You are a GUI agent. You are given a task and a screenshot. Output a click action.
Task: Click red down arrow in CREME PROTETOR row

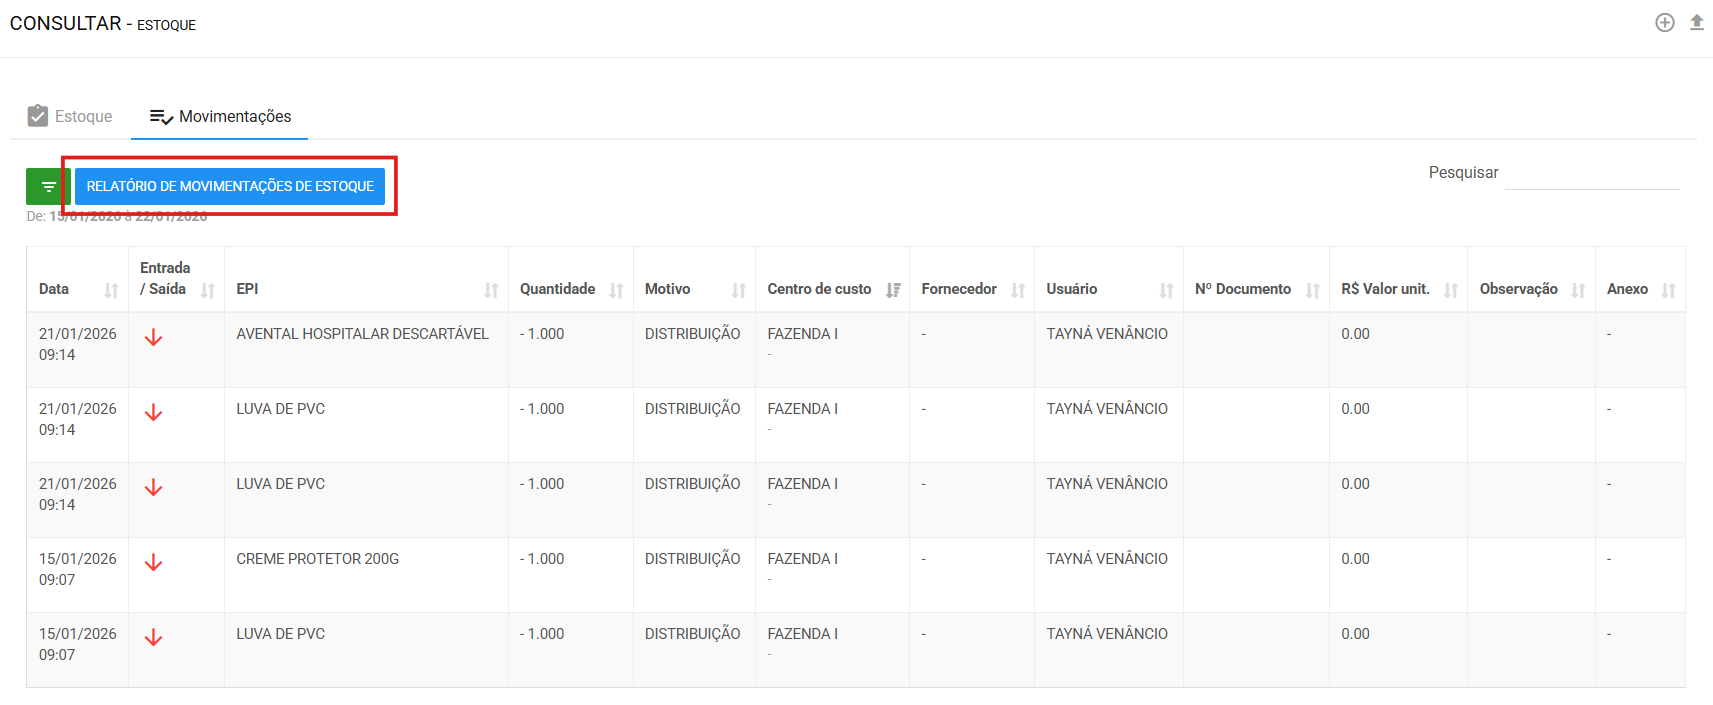[153, 563]
